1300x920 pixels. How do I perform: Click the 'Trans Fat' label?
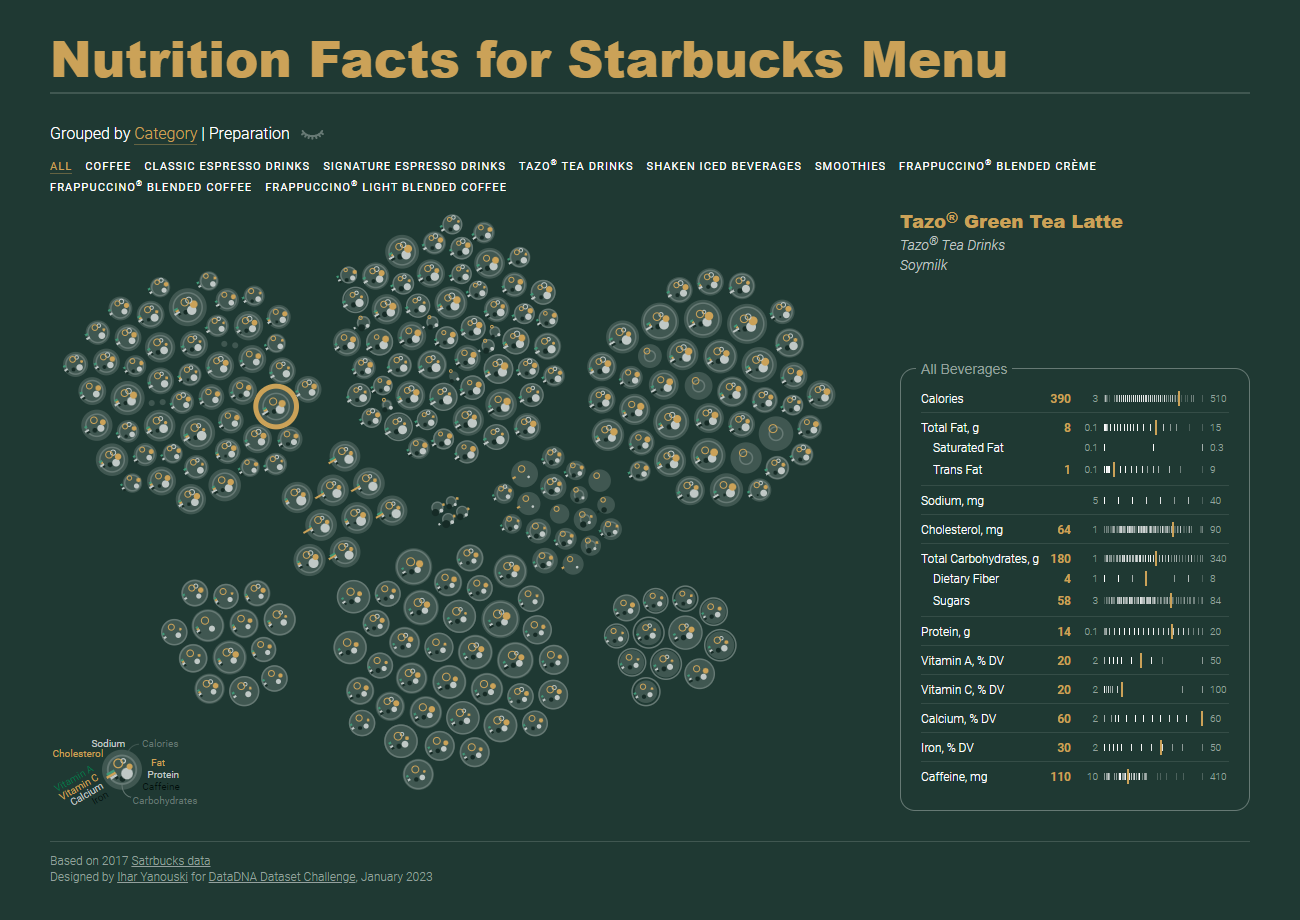point(957,470)
